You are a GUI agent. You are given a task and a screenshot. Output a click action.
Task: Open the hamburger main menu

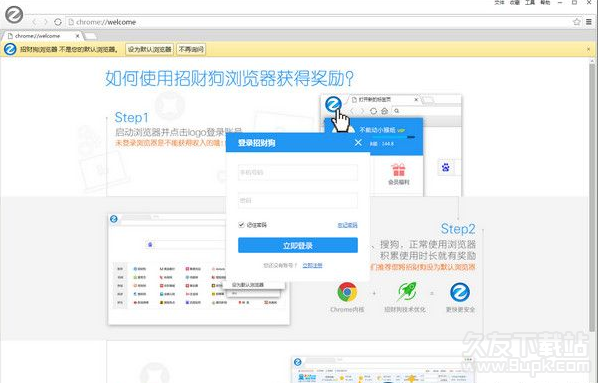click(x=588, y=22)
